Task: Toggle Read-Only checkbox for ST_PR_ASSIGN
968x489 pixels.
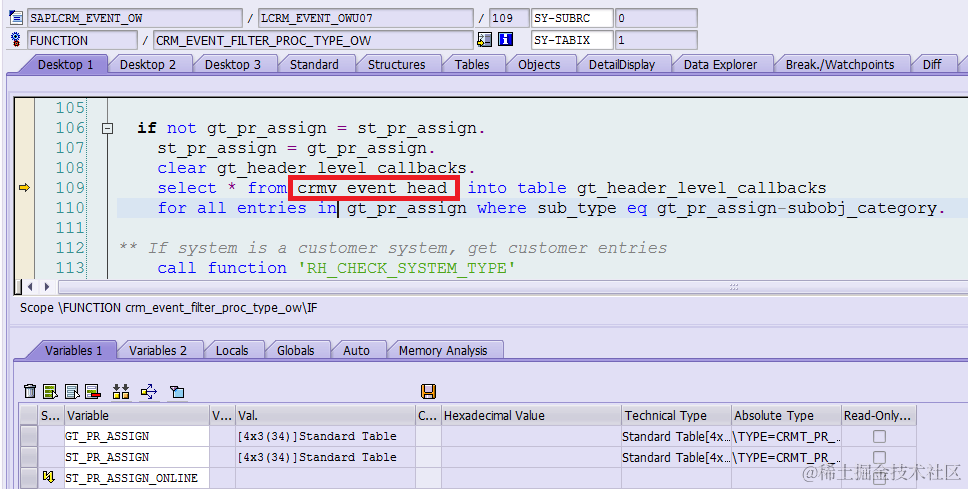Action: (879, 458)
